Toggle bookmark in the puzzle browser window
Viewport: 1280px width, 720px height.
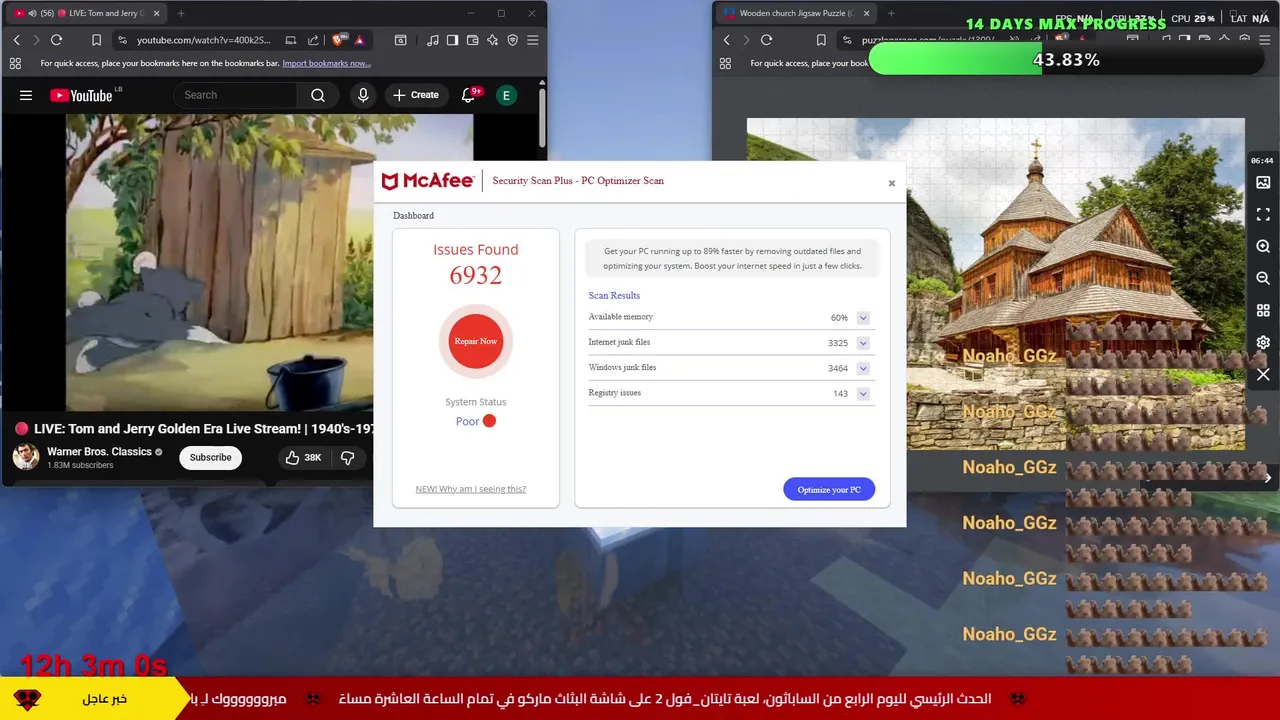[821, 40]
